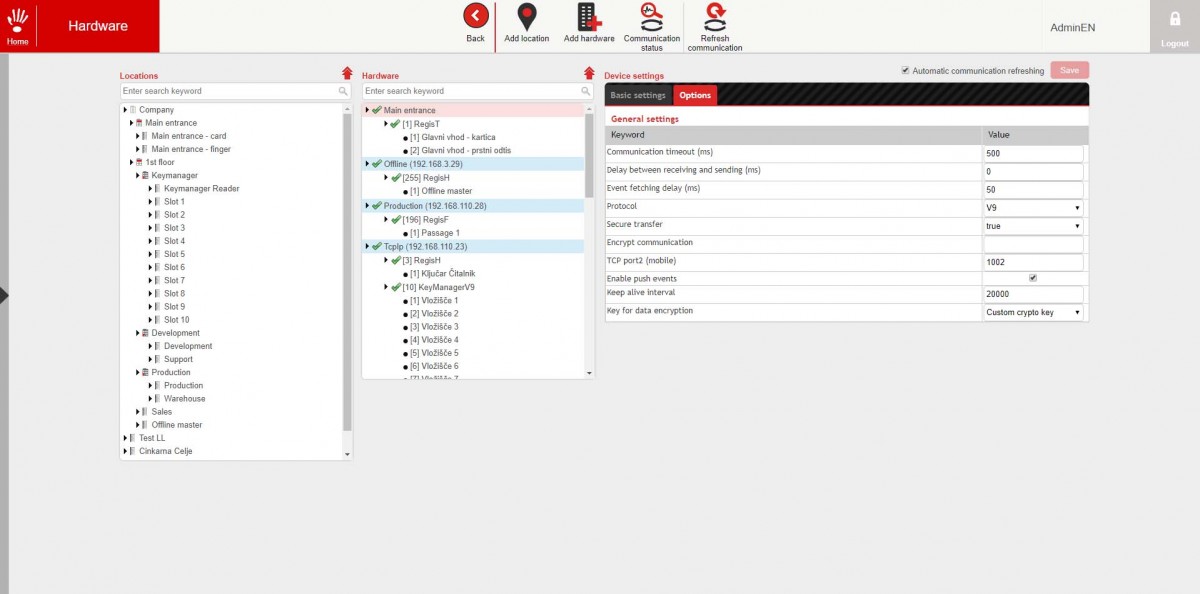Click red up arrow above Hardware panel
Image resolution: width=1200 pixels, height=594 pixels.
point(589,73)
